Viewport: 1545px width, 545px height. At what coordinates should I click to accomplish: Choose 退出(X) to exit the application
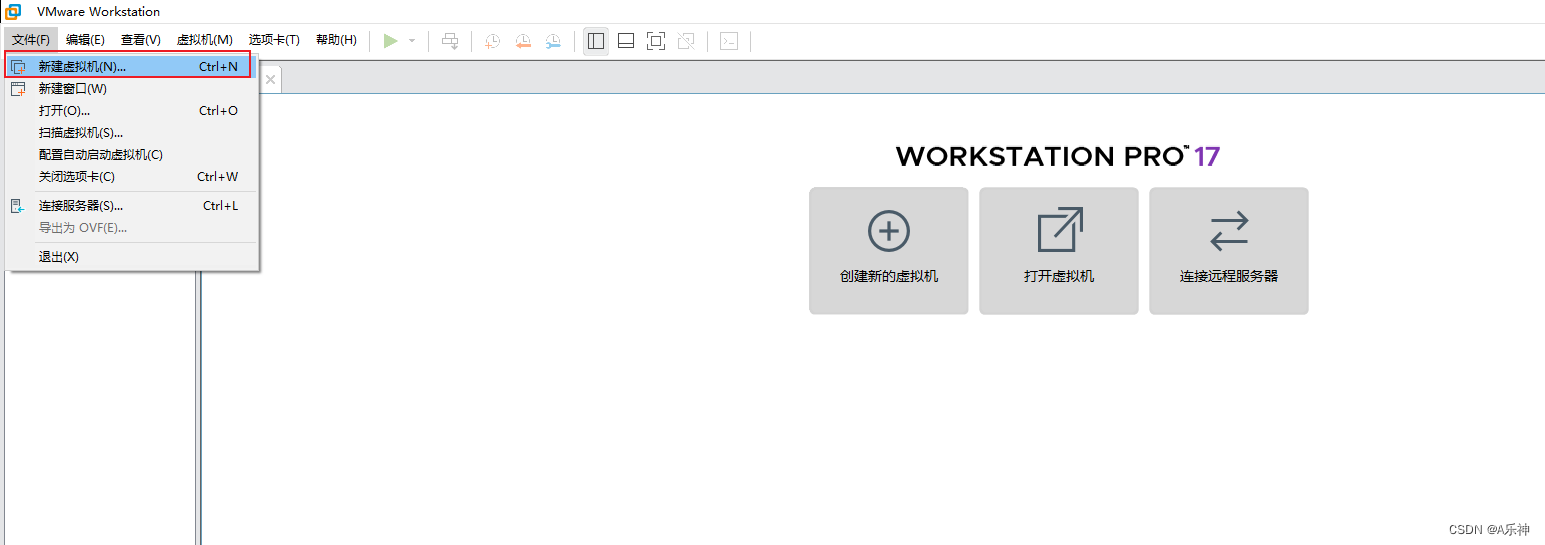[x=131, y=257]
